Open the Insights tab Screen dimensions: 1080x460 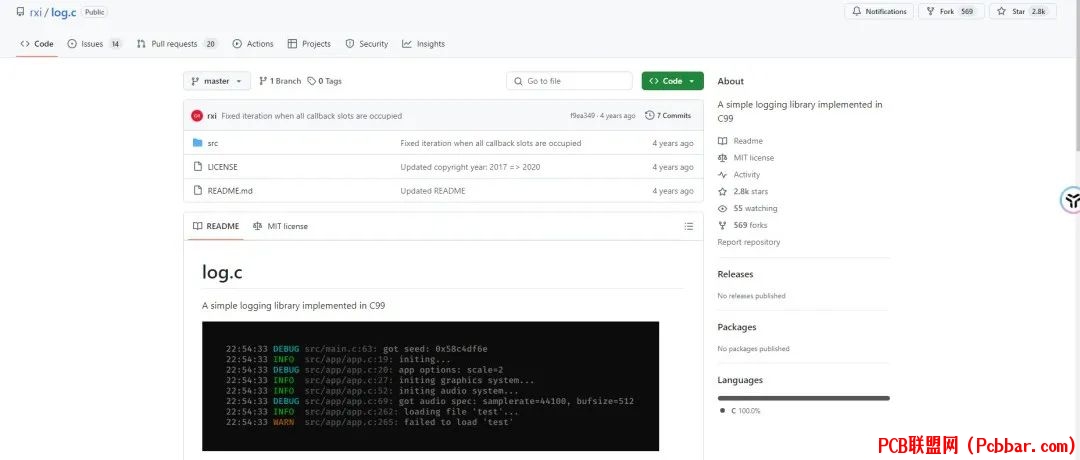[424, 44]
